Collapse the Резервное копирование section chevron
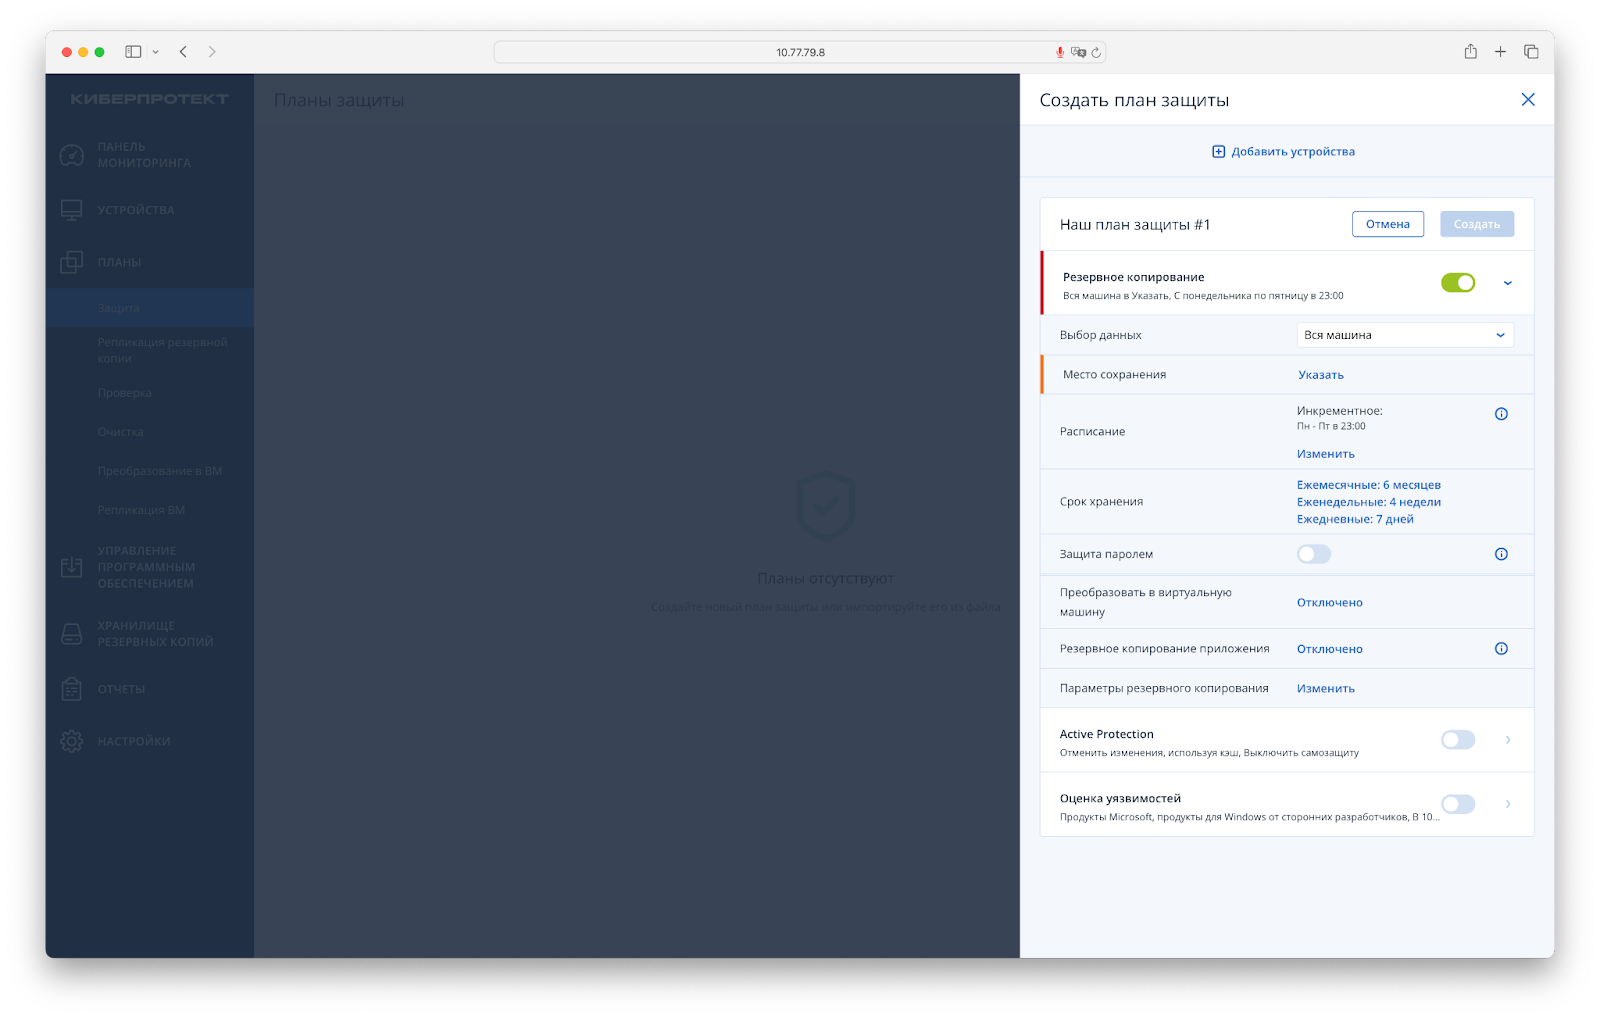 click(x=1507, y=283)
